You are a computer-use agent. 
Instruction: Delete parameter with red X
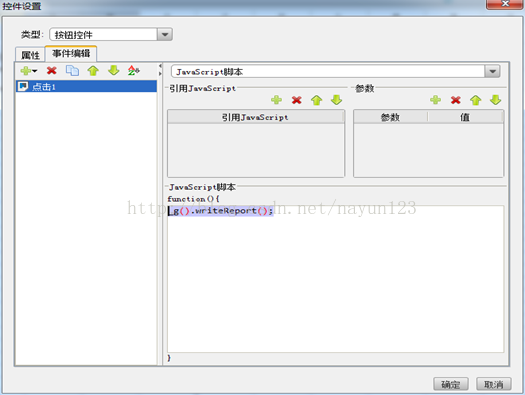coord(455,100)
